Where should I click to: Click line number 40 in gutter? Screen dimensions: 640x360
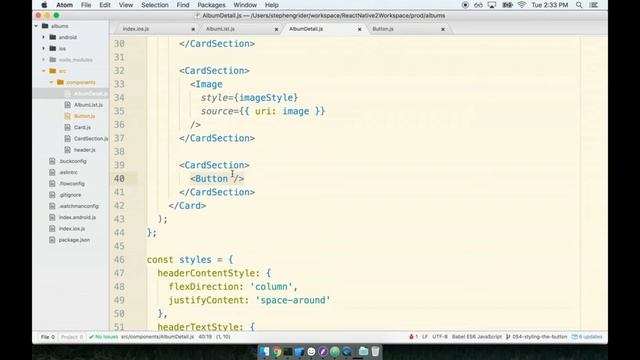[x=119, y=179]
